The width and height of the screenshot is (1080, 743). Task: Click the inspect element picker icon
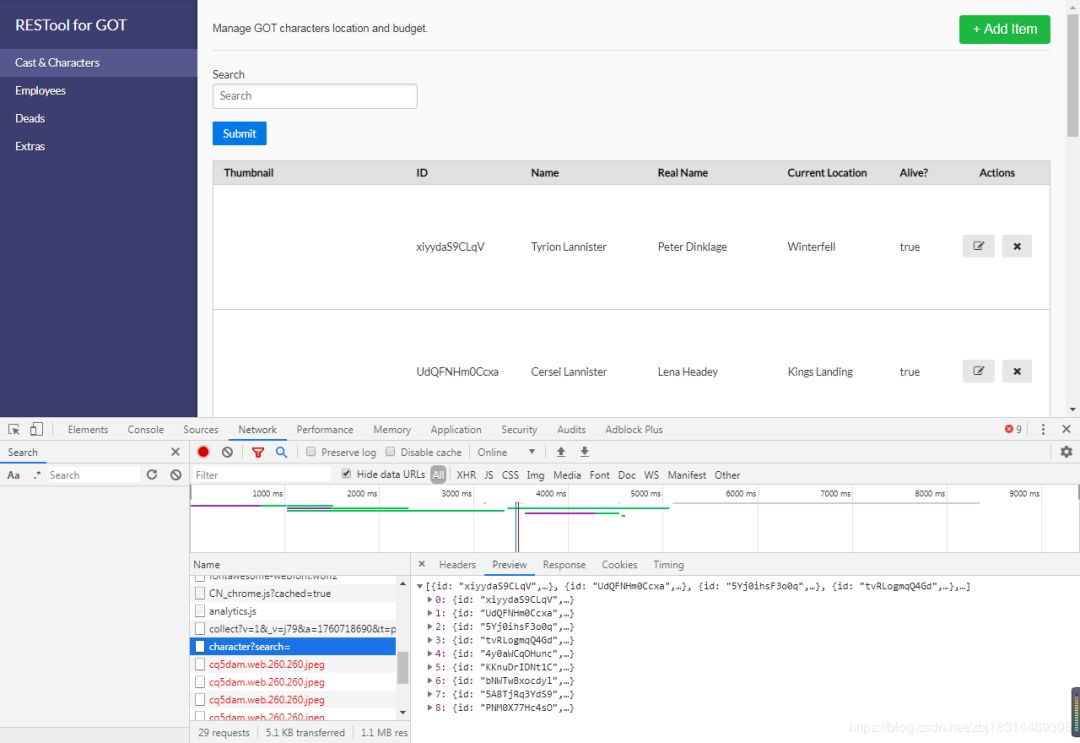[x=14, y=429]
